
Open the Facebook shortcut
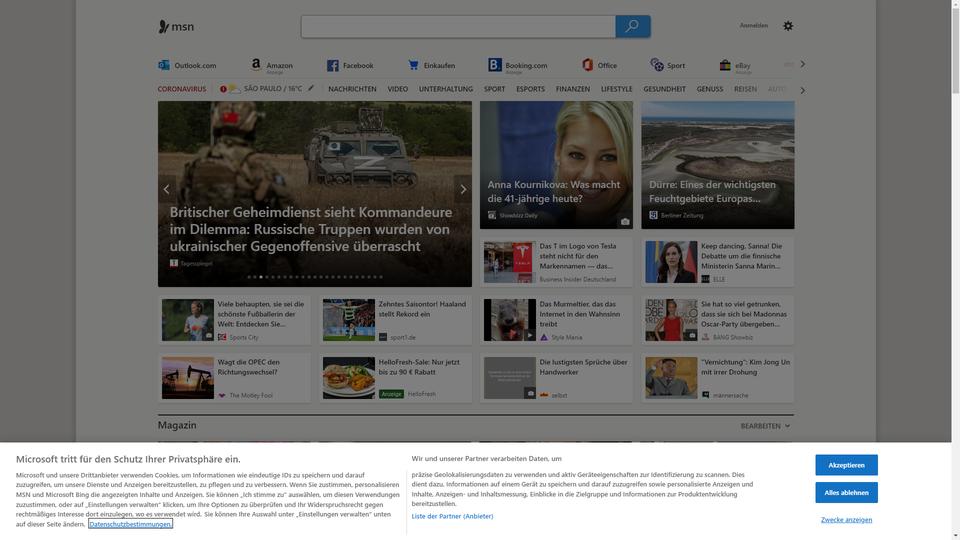[350, 65]
